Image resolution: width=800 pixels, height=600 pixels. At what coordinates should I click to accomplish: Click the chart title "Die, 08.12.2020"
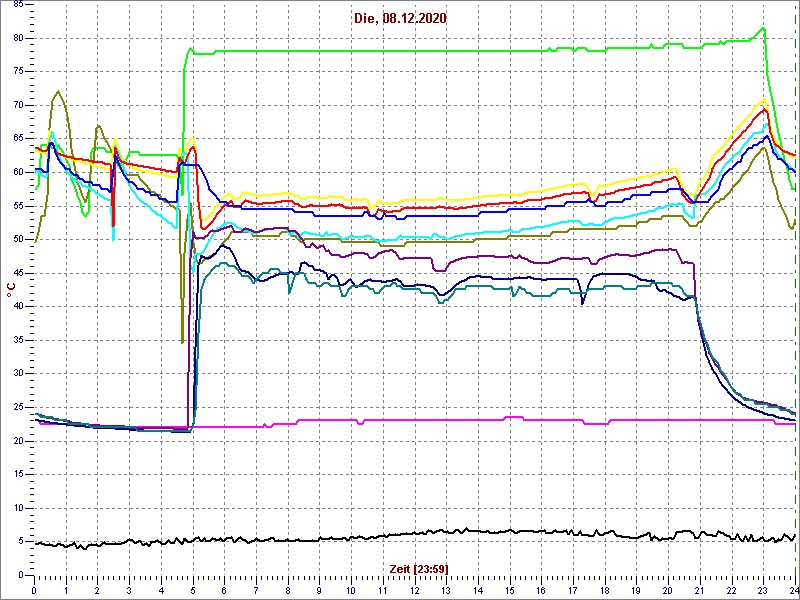click(x=400, y=19)
